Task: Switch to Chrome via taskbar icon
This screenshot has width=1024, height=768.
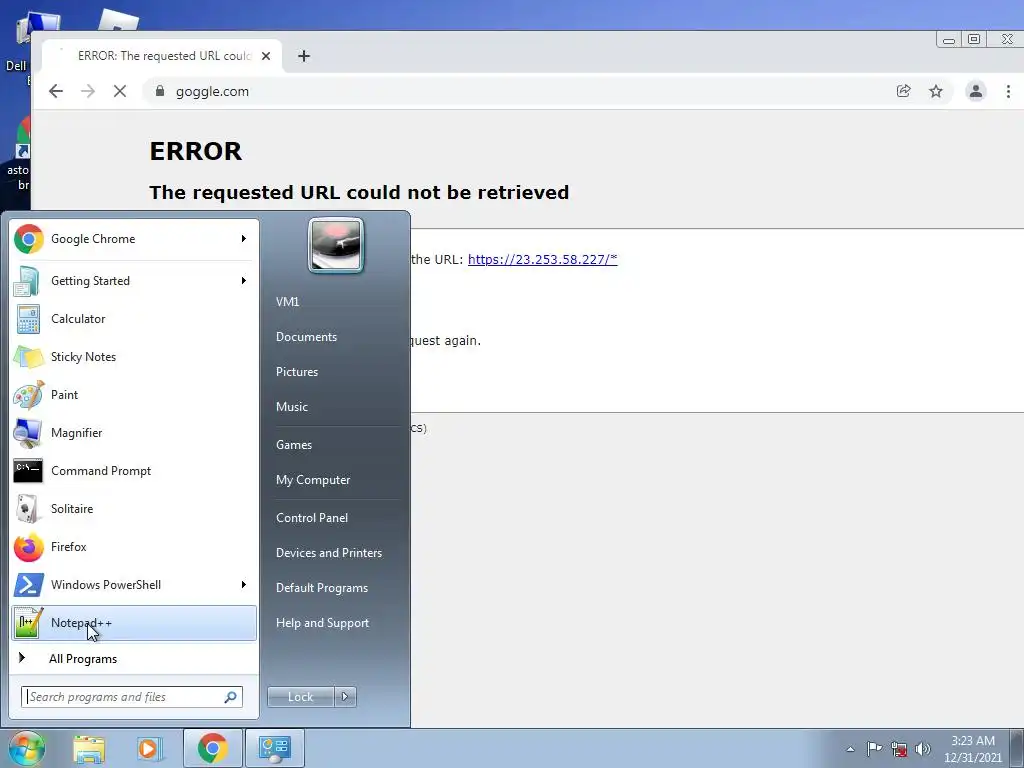Action: tap(212, 748)
